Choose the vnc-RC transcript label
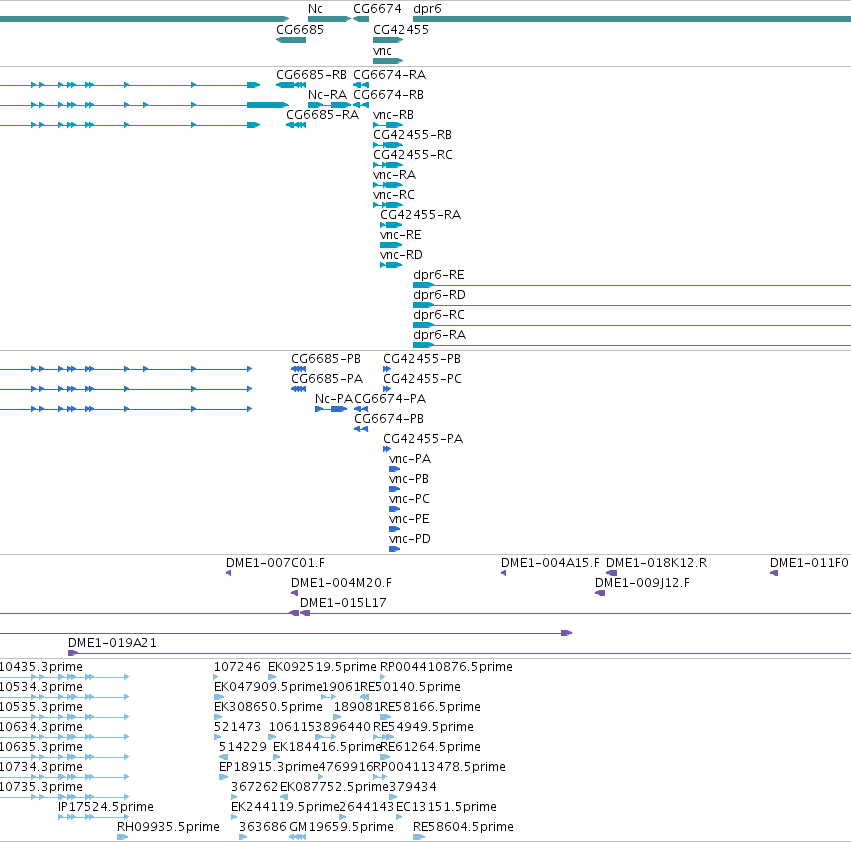851x842 pixels. pos(393,194)
